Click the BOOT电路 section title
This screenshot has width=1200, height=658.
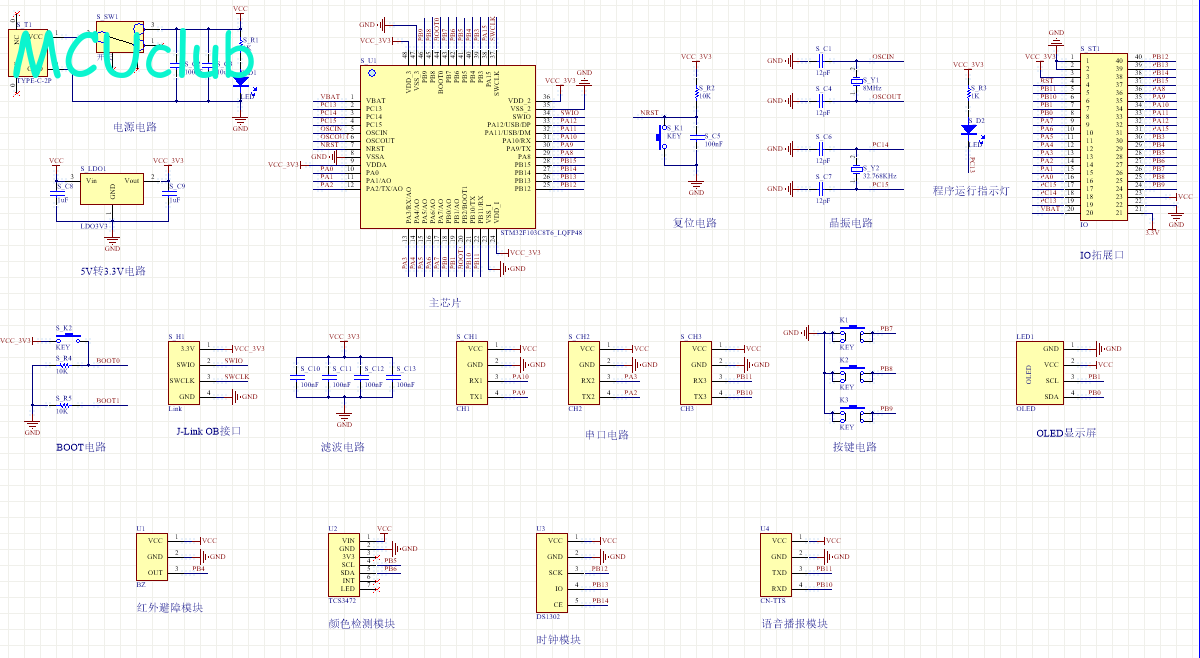pos(81,447)
